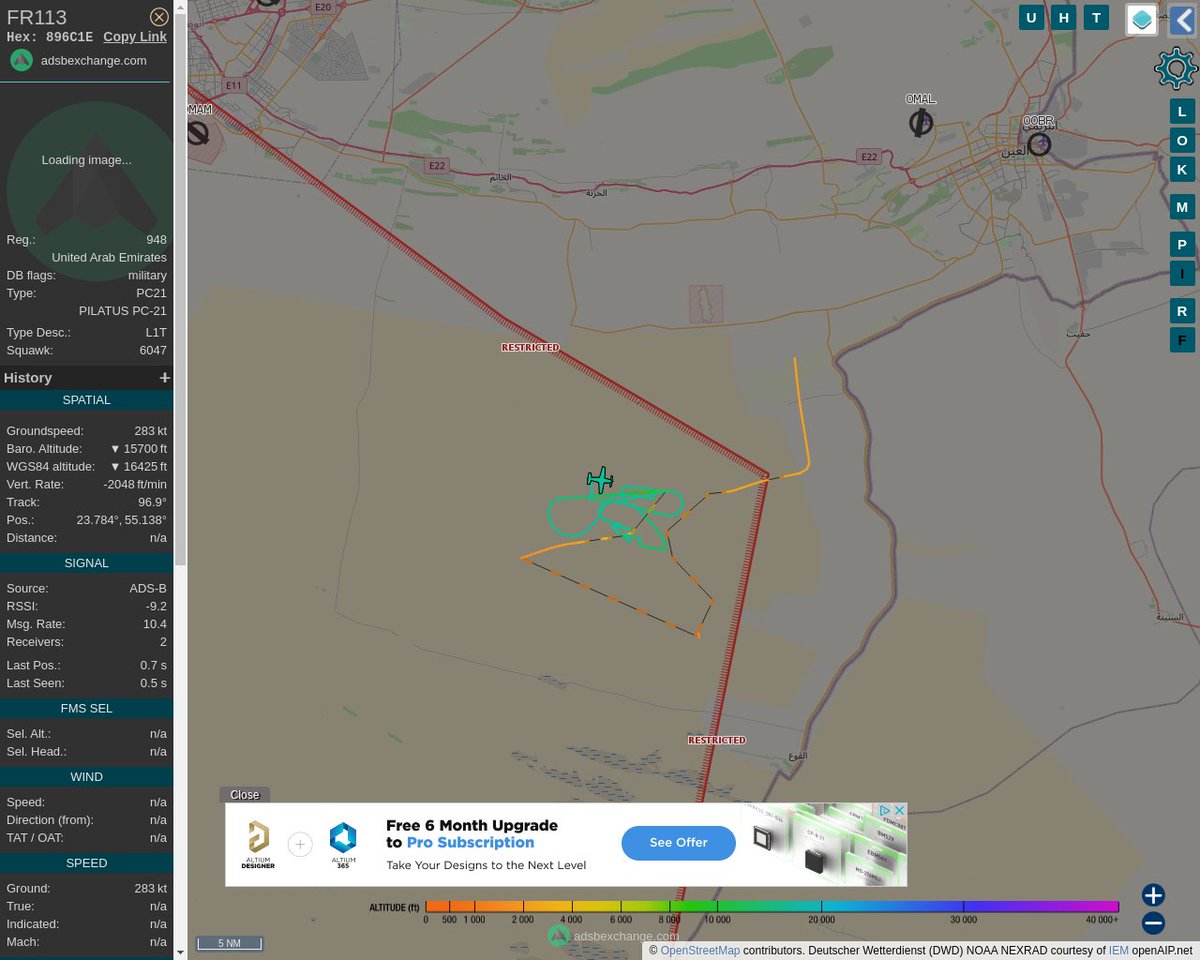1200x960 pixels.
Task: Open the settings gear icon
Action: (x=1175, y=69)
